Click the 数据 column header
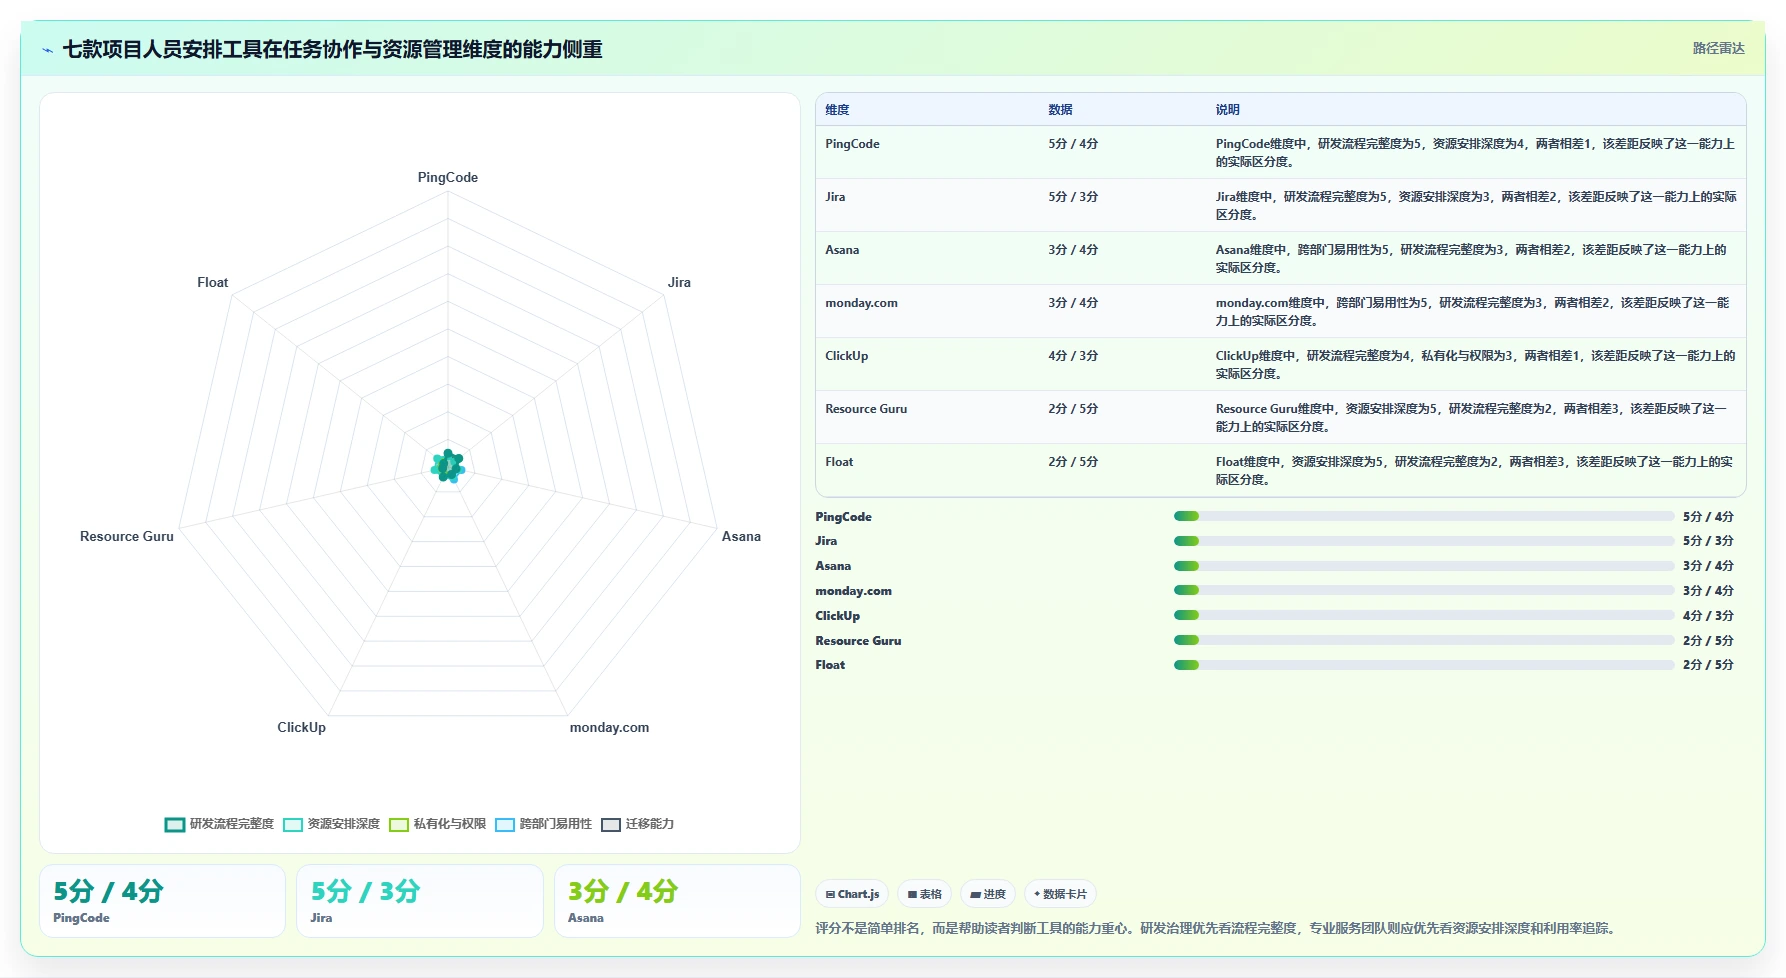The image size is (1786, 978). click(1061, 110)
